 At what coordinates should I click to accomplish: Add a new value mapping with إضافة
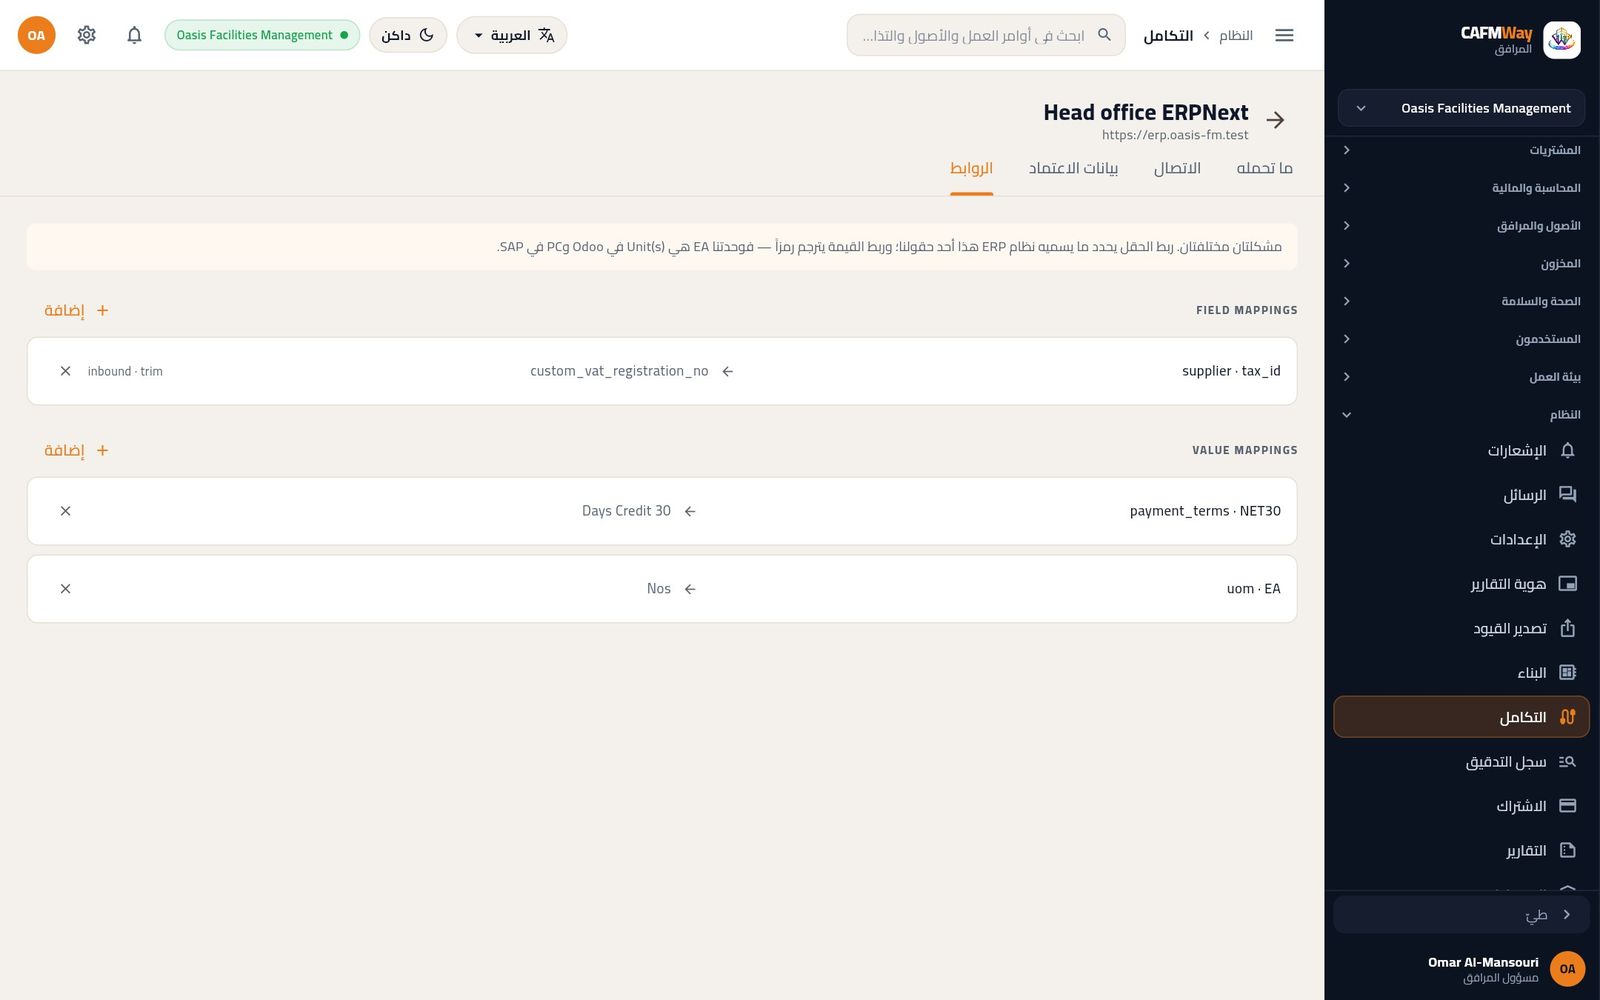tap(76, 451)
